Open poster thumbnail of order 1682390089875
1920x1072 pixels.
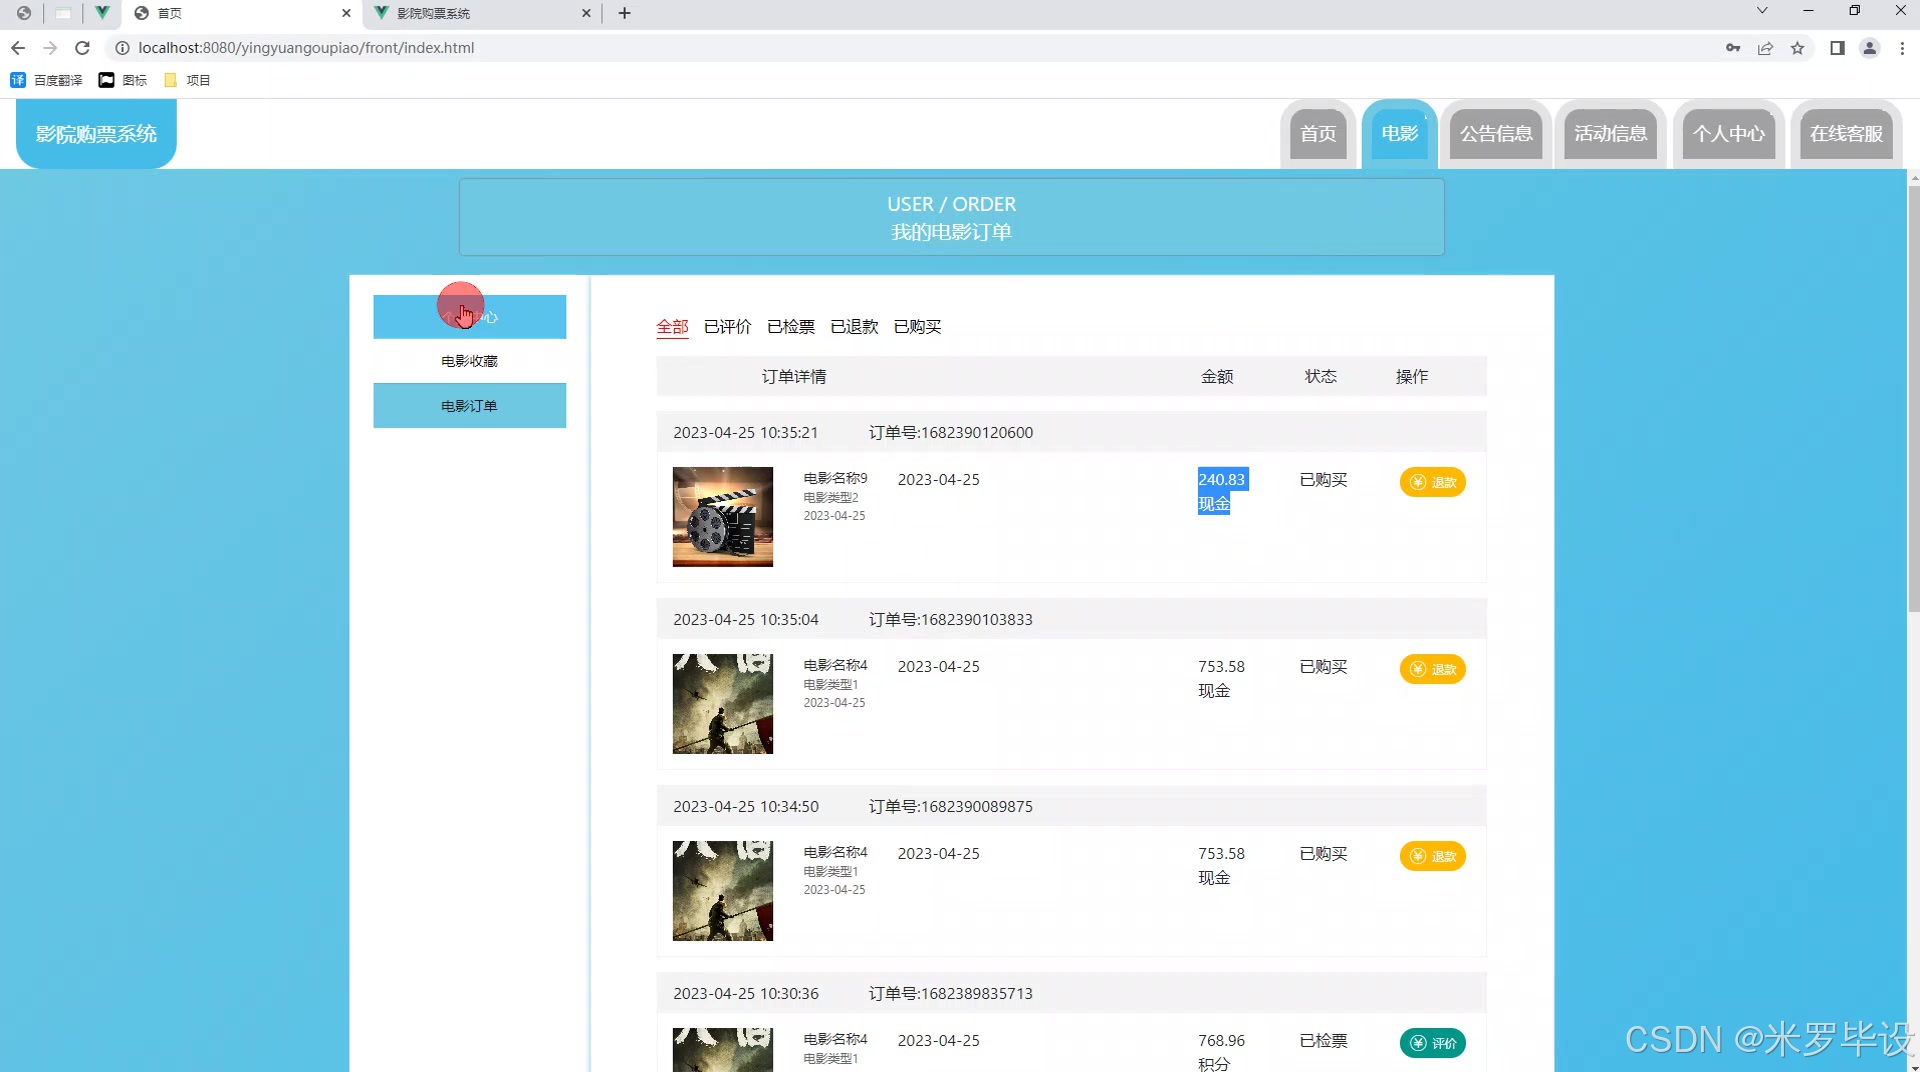coord(722,891)
